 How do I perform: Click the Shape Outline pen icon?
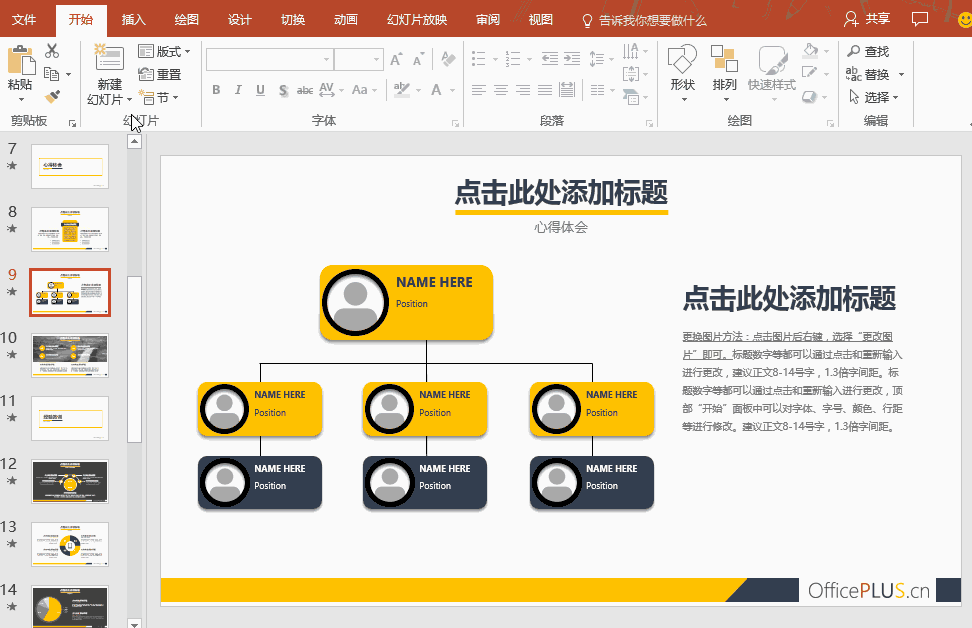810,73
